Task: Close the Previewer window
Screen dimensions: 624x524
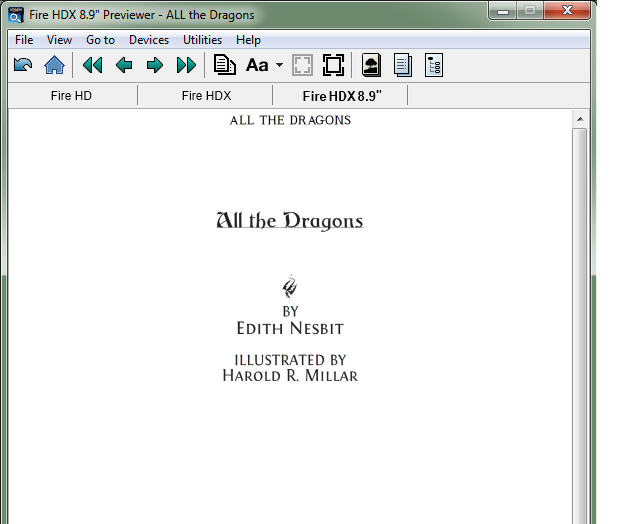Action: [x=567, y=10]
